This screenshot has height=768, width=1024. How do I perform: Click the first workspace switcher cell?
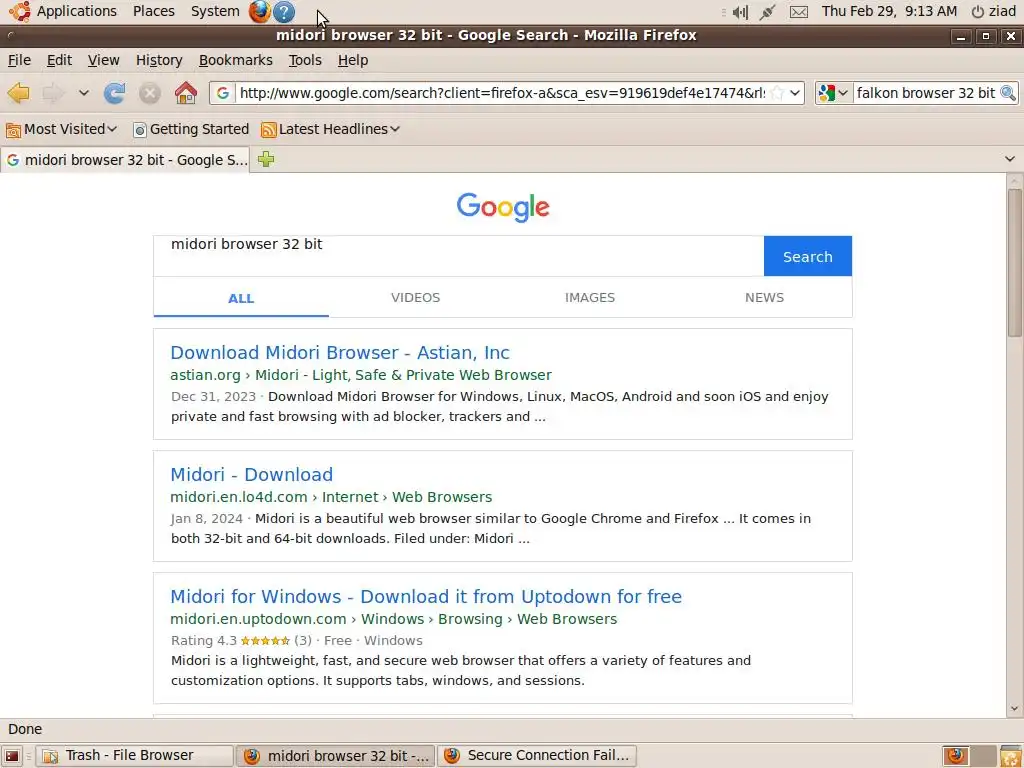(956, 756)
